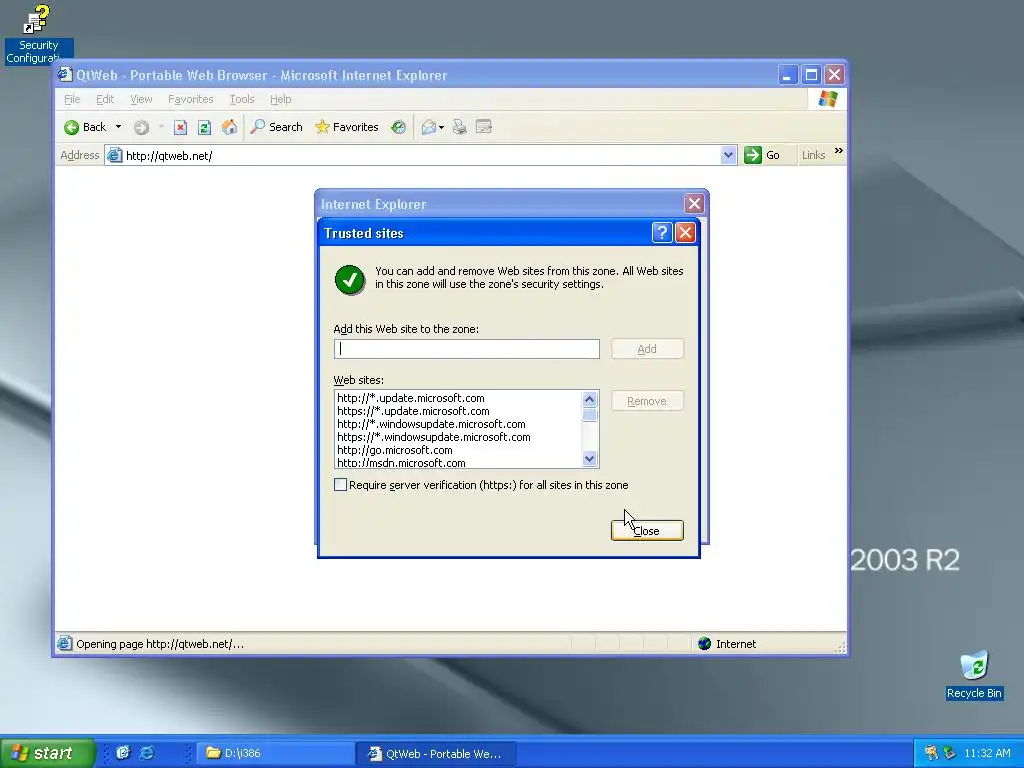Click the Close button in the Trusted sites dialog

click(x=647, y=530)
